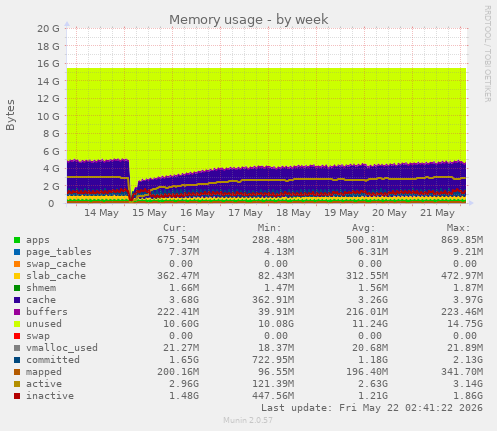This screenshot has height=431, width=497.
Task: Click vmalloc_used current value 21.27M
Action: click(x=181, y=348)
